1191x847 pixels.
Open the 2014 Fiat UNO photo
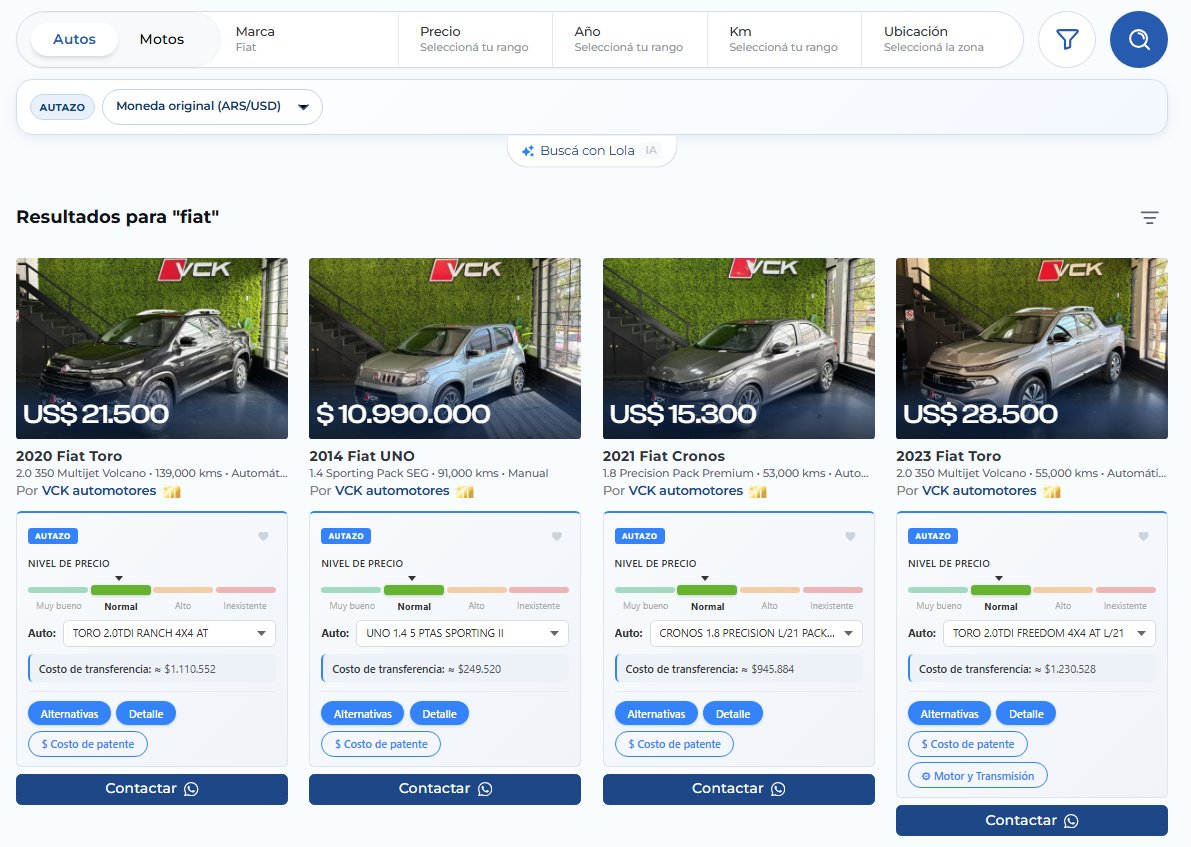coord(445,349)
